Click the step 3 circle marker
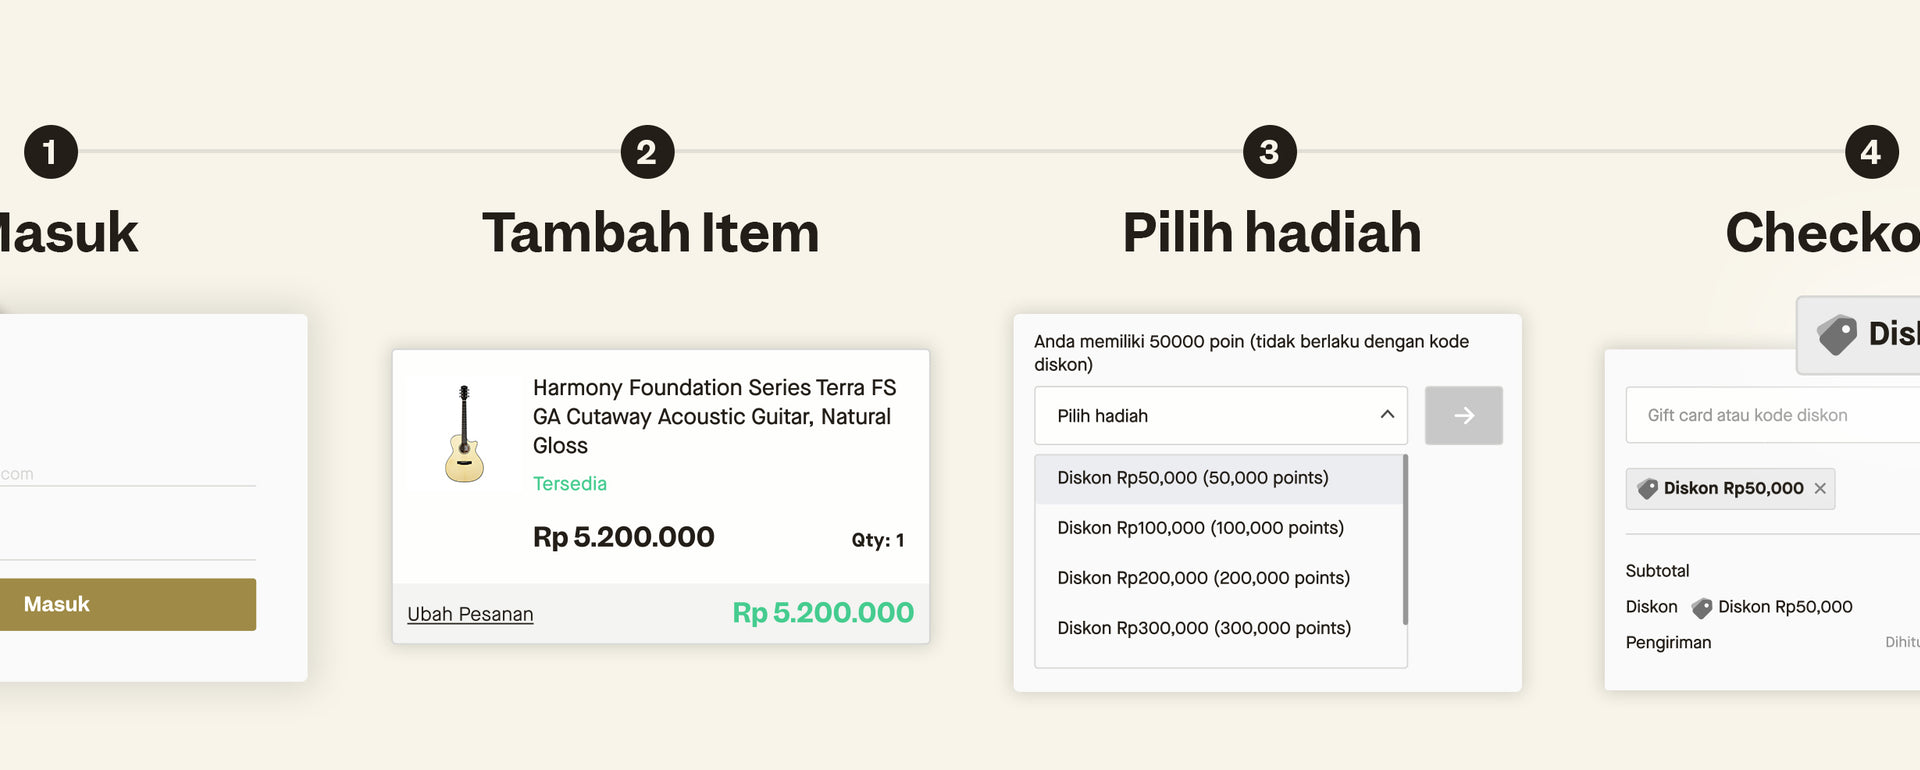The image size is (1920, 770). pyautogui.click(x=1269, y=152)
